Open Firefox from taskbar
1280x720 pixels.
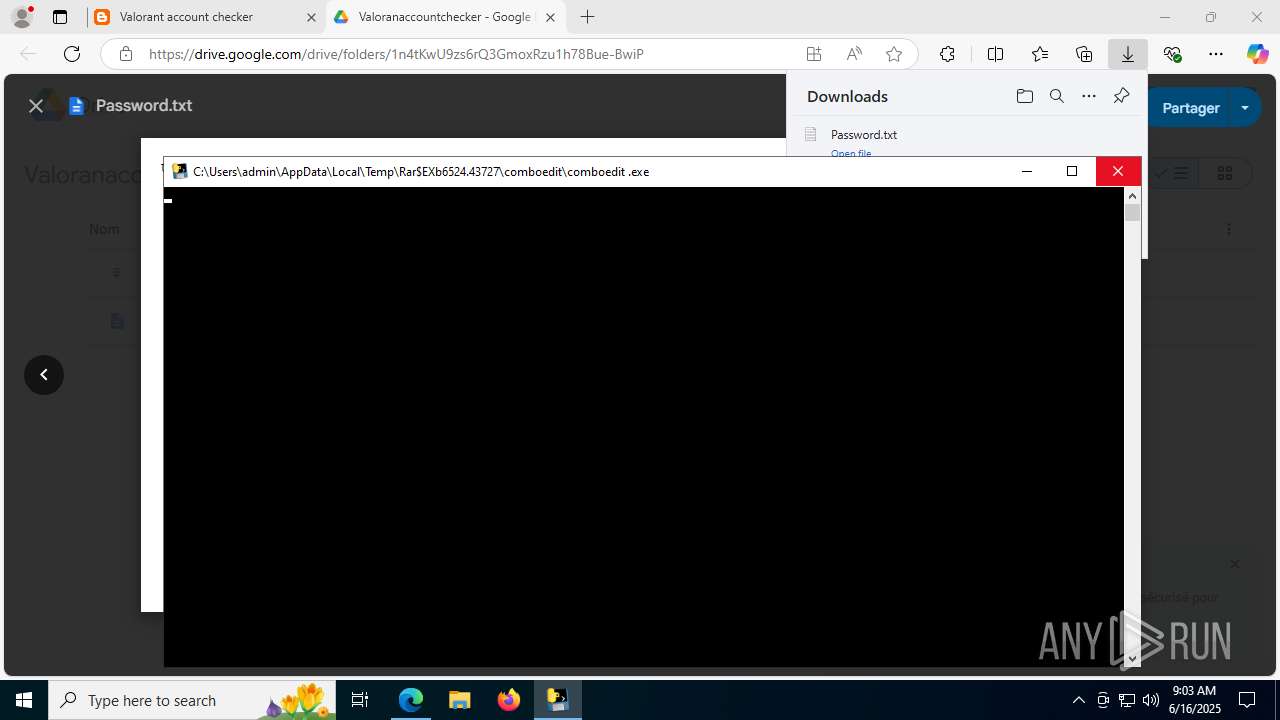(509, 700)
